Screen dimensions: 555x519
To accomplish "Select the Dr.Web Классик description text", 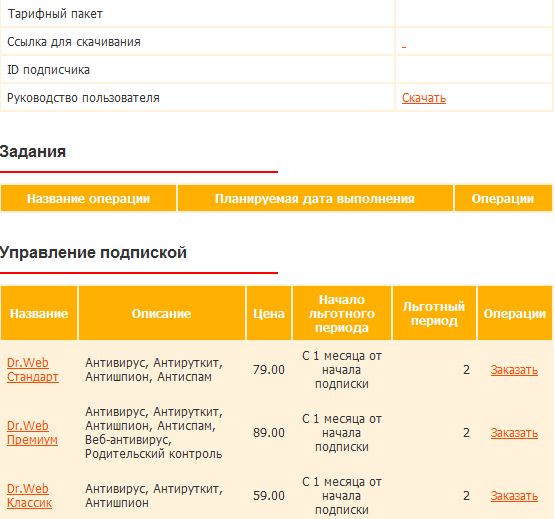I will pyautogui.click(x=154, y=496).
